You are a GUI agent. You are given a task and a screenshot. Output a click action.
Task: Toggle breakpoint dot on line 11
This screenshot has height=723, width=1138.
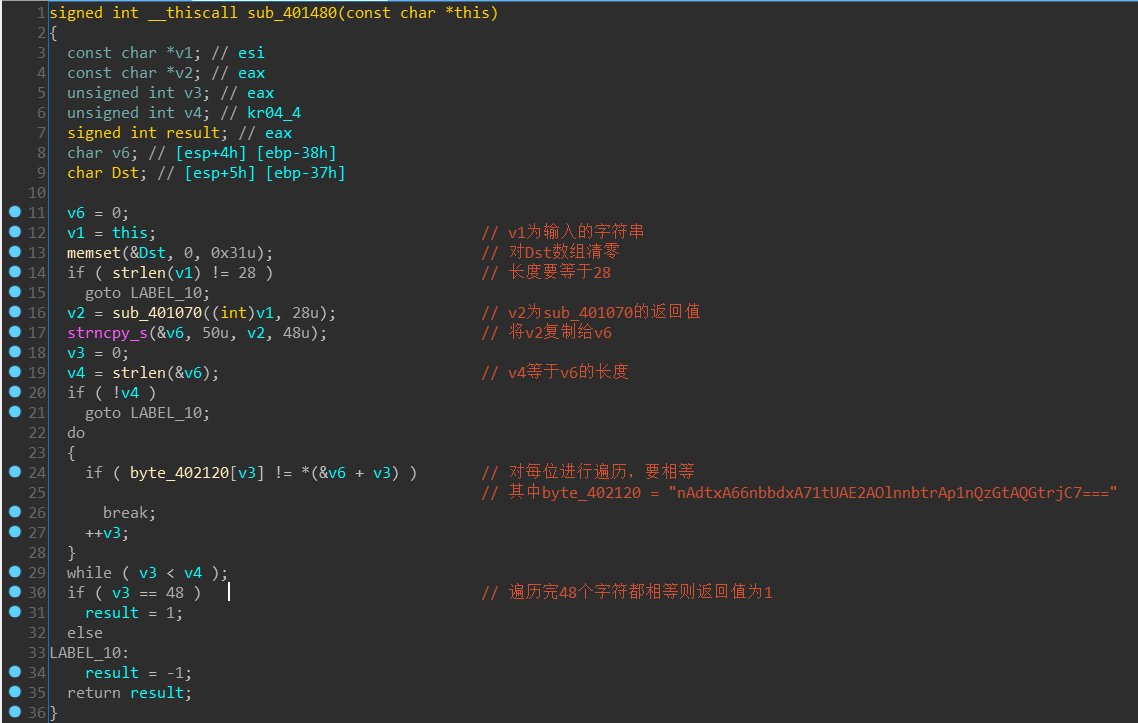15,212
